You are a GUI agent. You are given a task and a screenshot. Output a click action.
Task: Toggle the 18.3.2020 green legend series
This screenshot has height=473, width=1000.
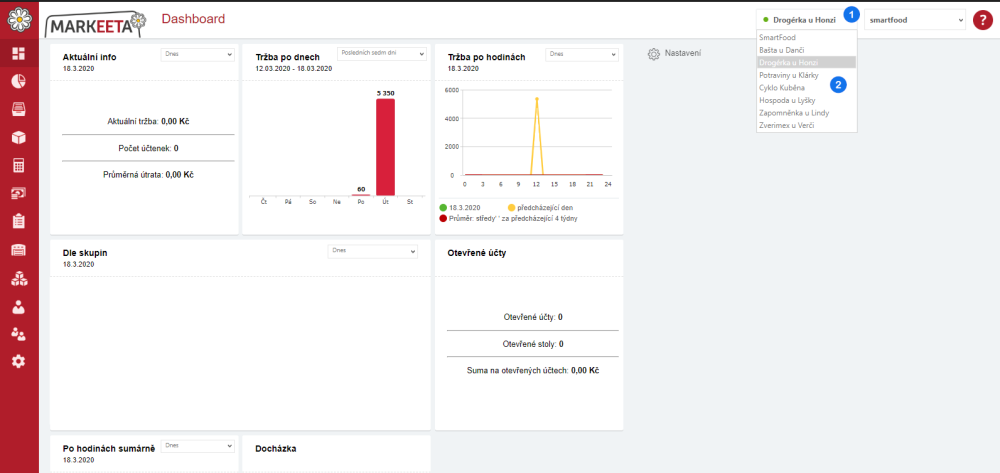(459, 208)
